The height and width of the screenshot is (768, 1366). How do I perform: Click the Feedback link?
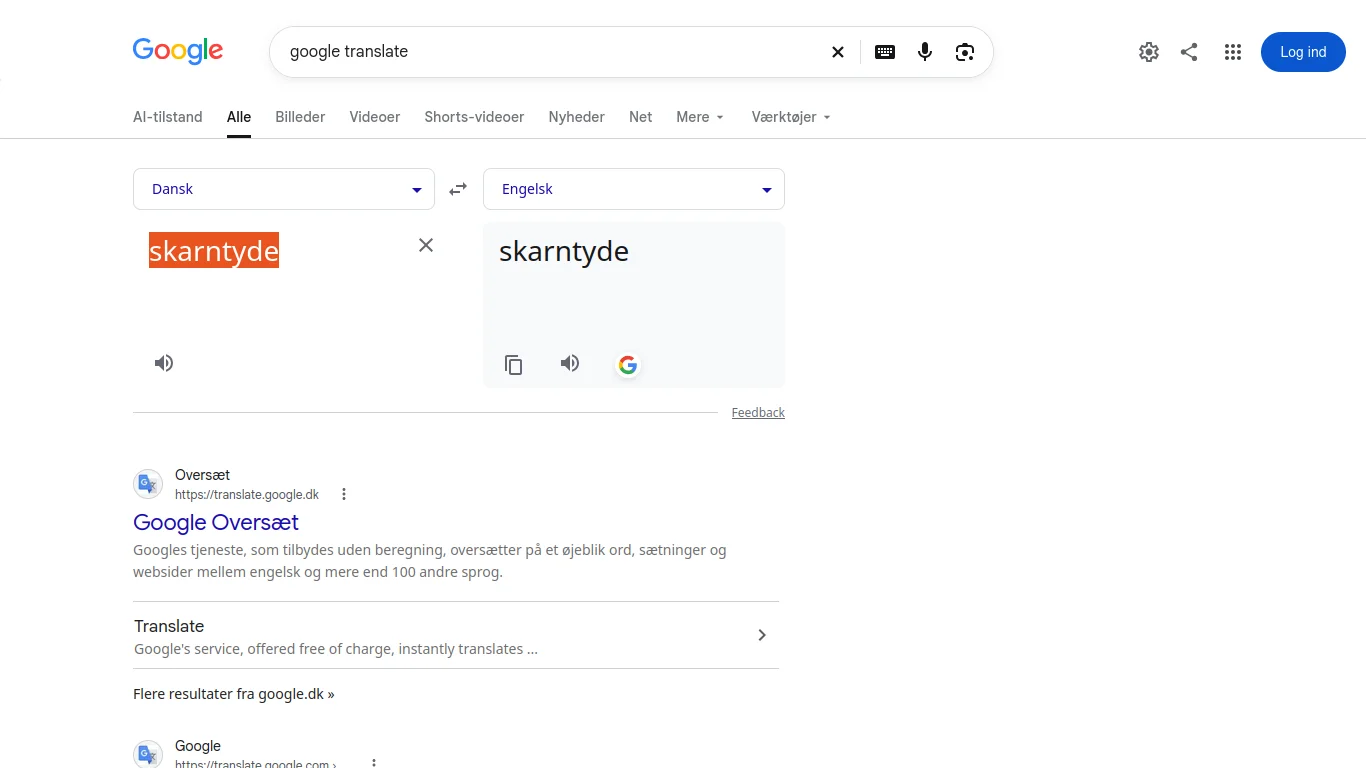pyautogui.click(x=758, y=413)
